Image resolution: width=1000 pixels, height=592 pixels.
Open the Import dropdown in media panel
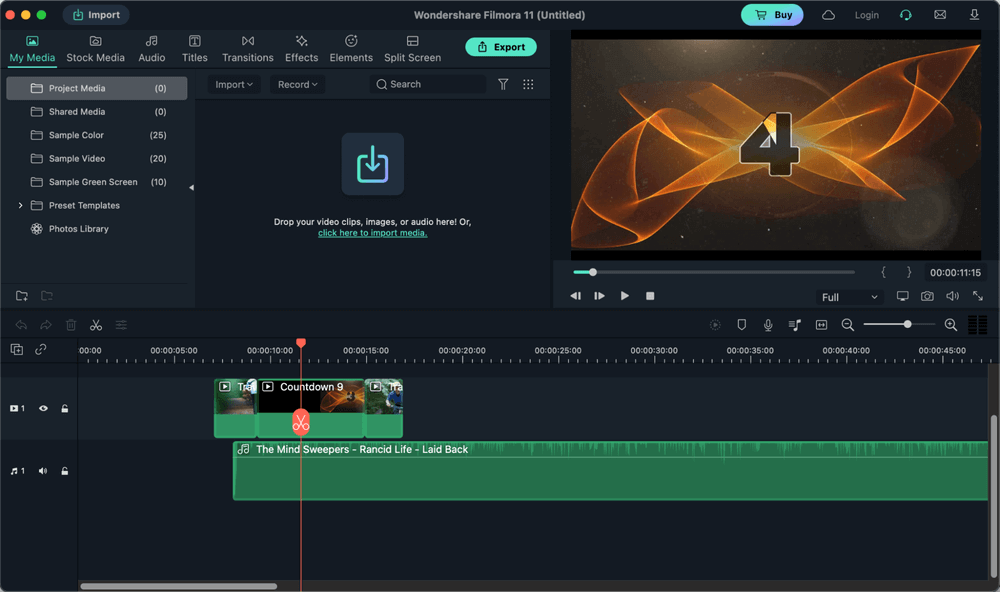point(235,85)
